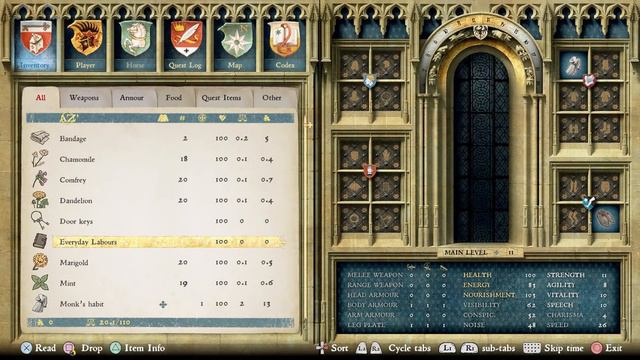Image resolution: width=640 pixels, height=360 pixels.
Task: Click the NOURISHMENT stat label
Action: point(489,295)
